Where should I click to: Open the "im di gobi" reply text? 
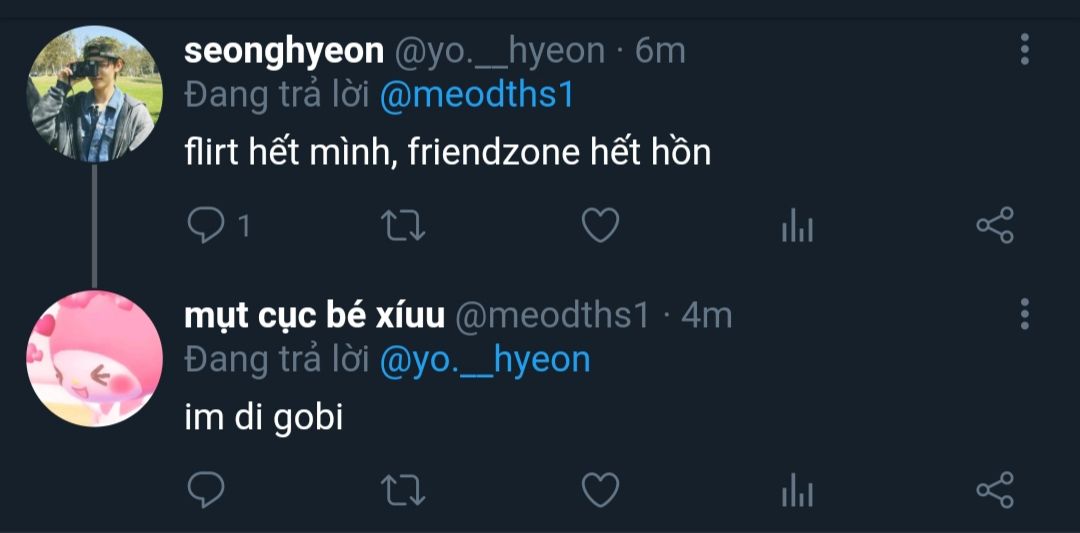click(x=264, y=417)
